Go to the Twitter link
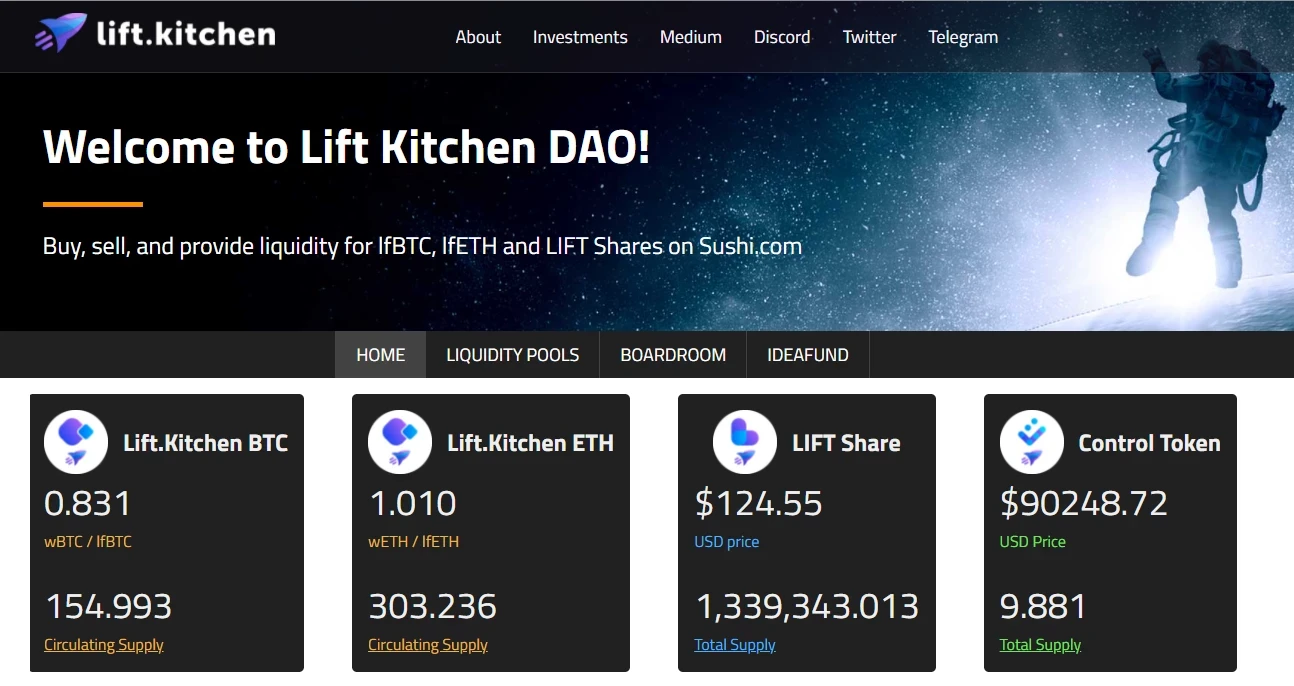 [869, 37]
